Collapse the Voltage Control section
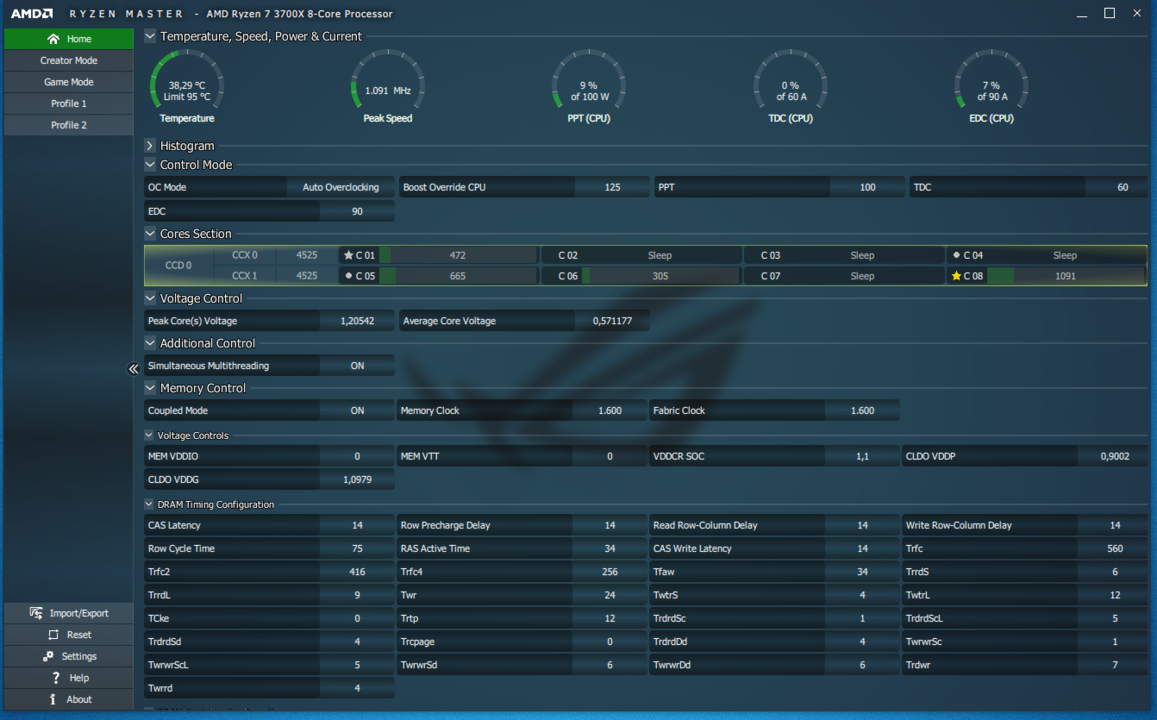Image resolution: width=1157 pixels, height=720 pixels. [x=150, y=298]
